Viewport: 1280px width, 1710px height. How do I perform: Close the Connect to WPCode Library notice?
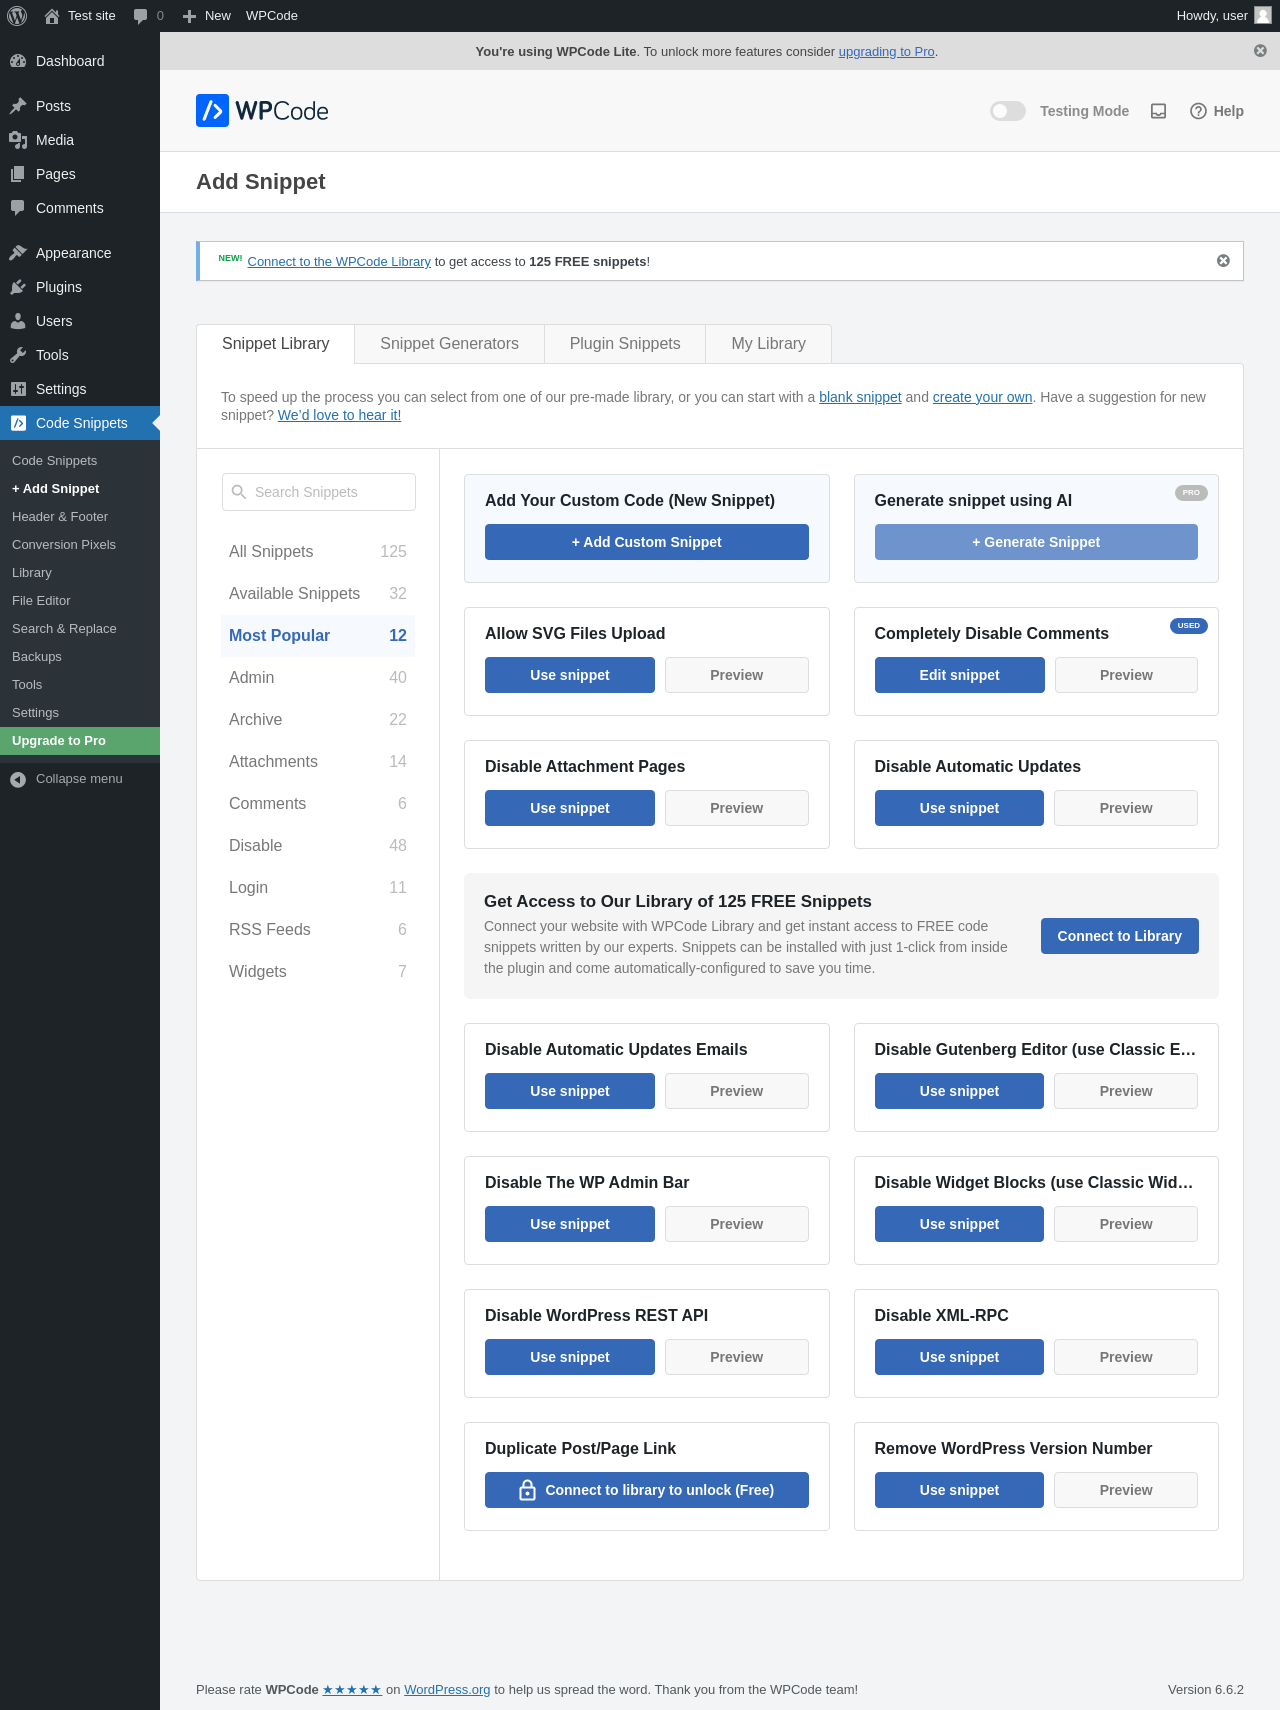pos(1223,261)
